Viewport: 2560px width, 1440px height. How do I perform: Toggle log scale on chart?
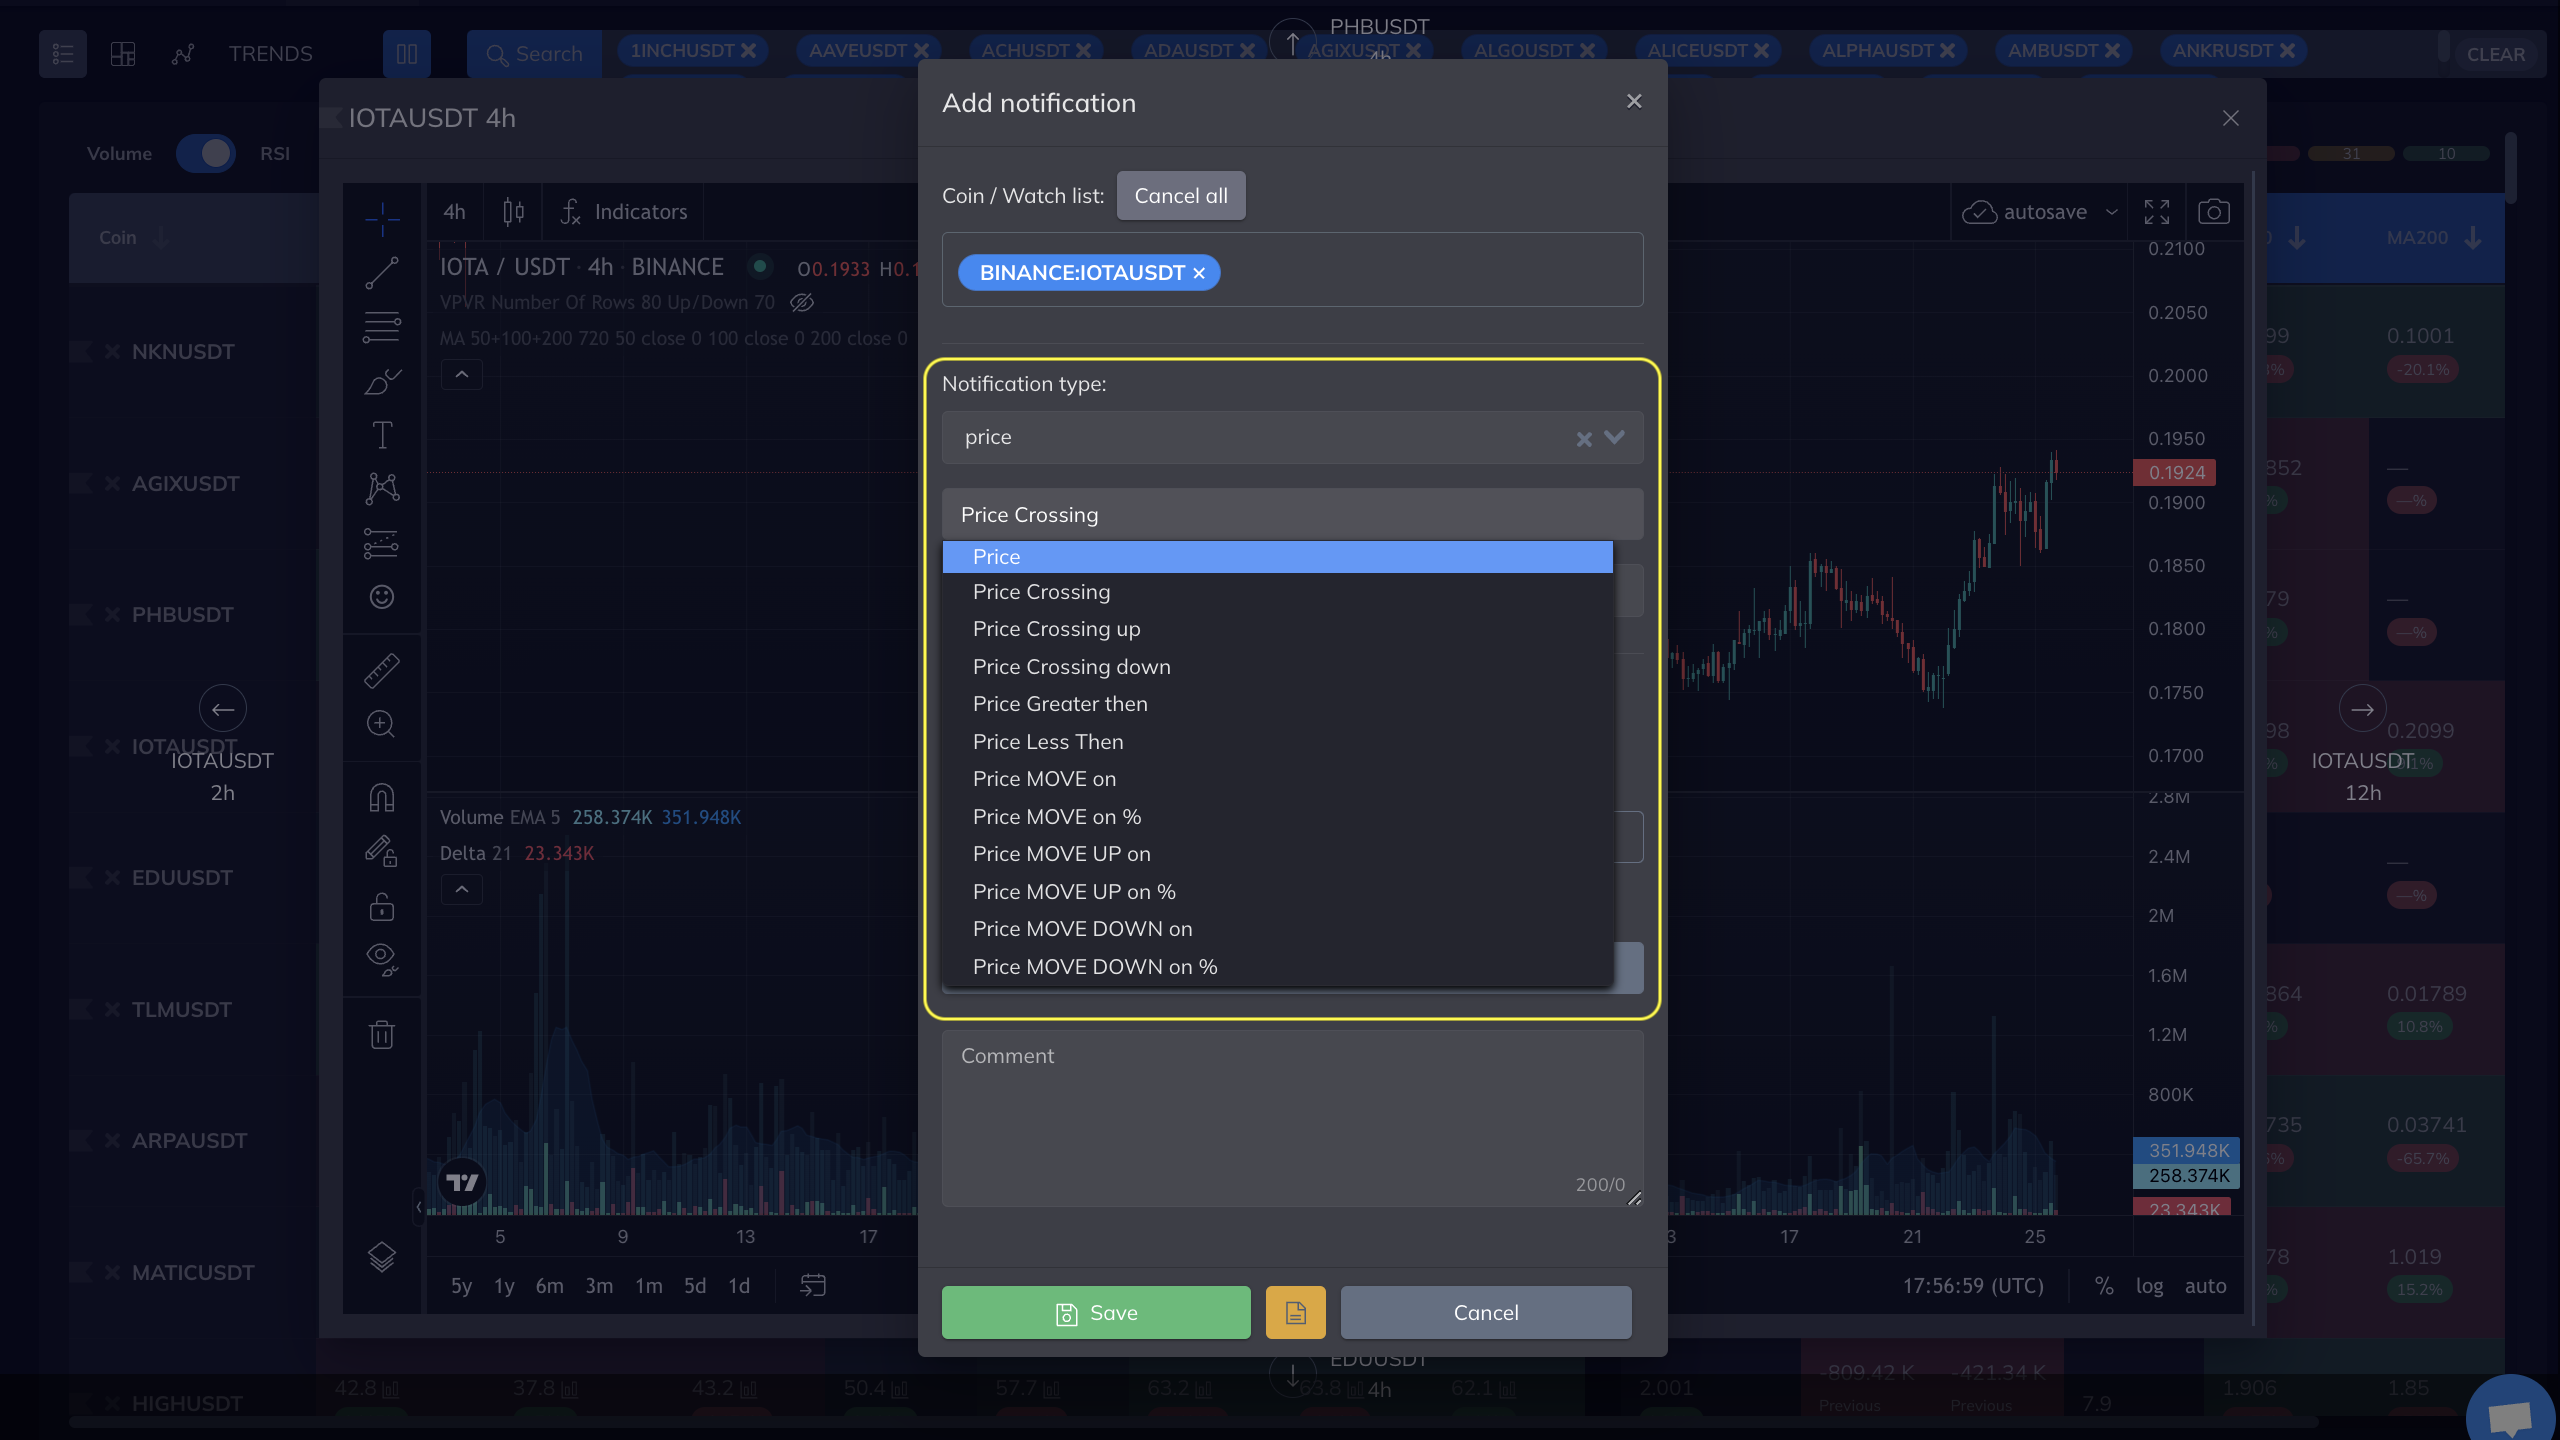[2150, 1286]
